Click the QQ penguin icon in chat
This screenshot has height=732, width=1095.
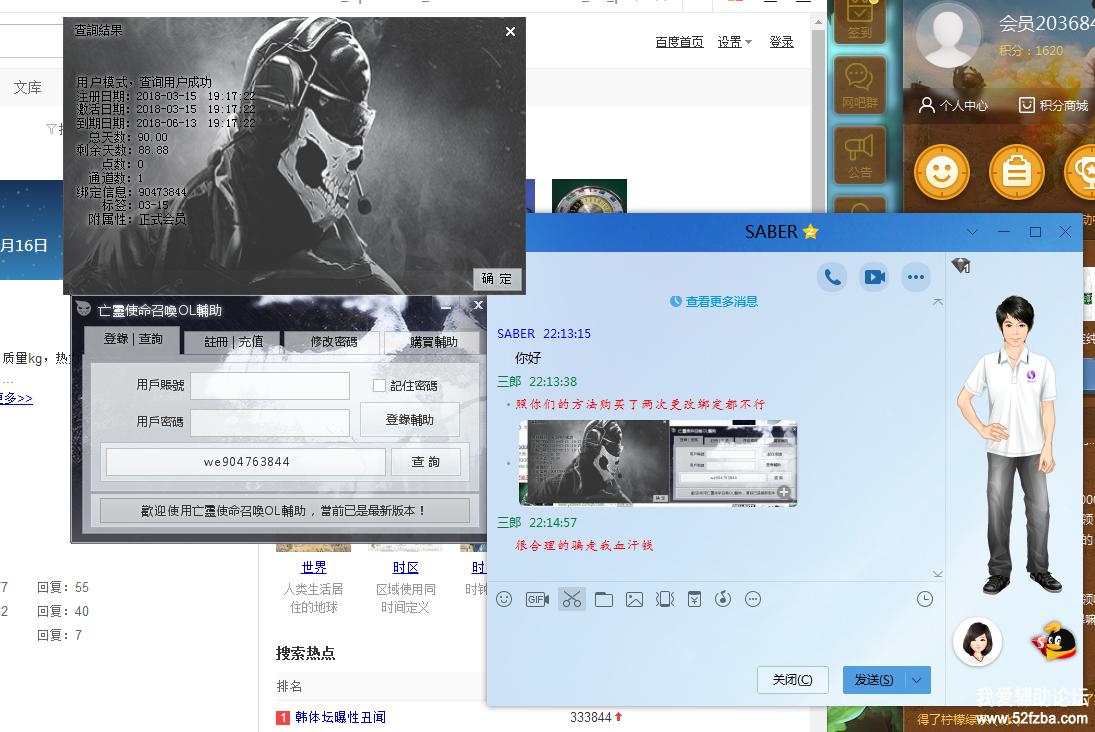tap(1053, 641)
